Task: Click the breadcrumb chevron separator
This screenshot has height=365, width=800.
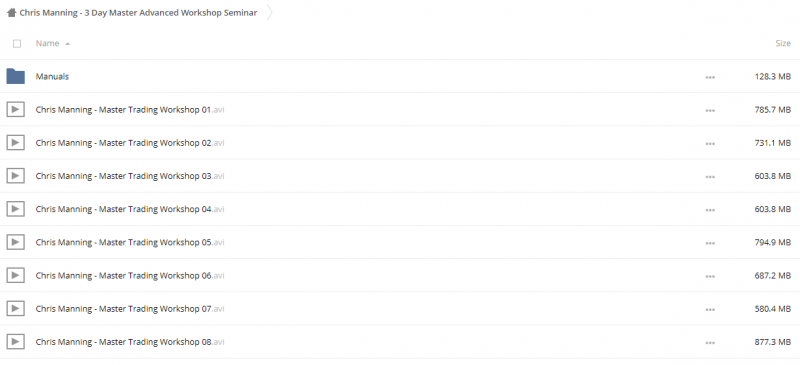Action: 269,13
